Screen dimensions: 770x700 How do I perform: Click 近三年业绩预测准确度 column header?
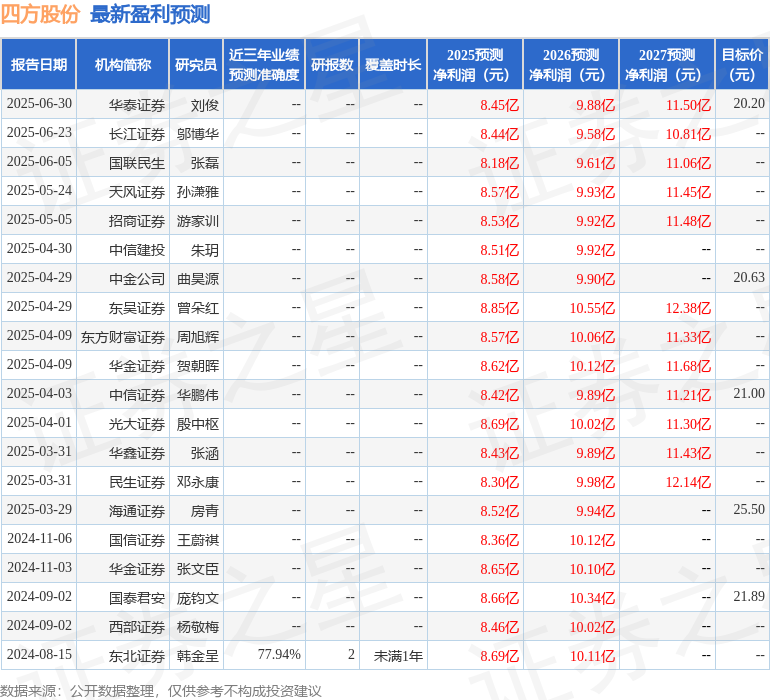point(264,64)
